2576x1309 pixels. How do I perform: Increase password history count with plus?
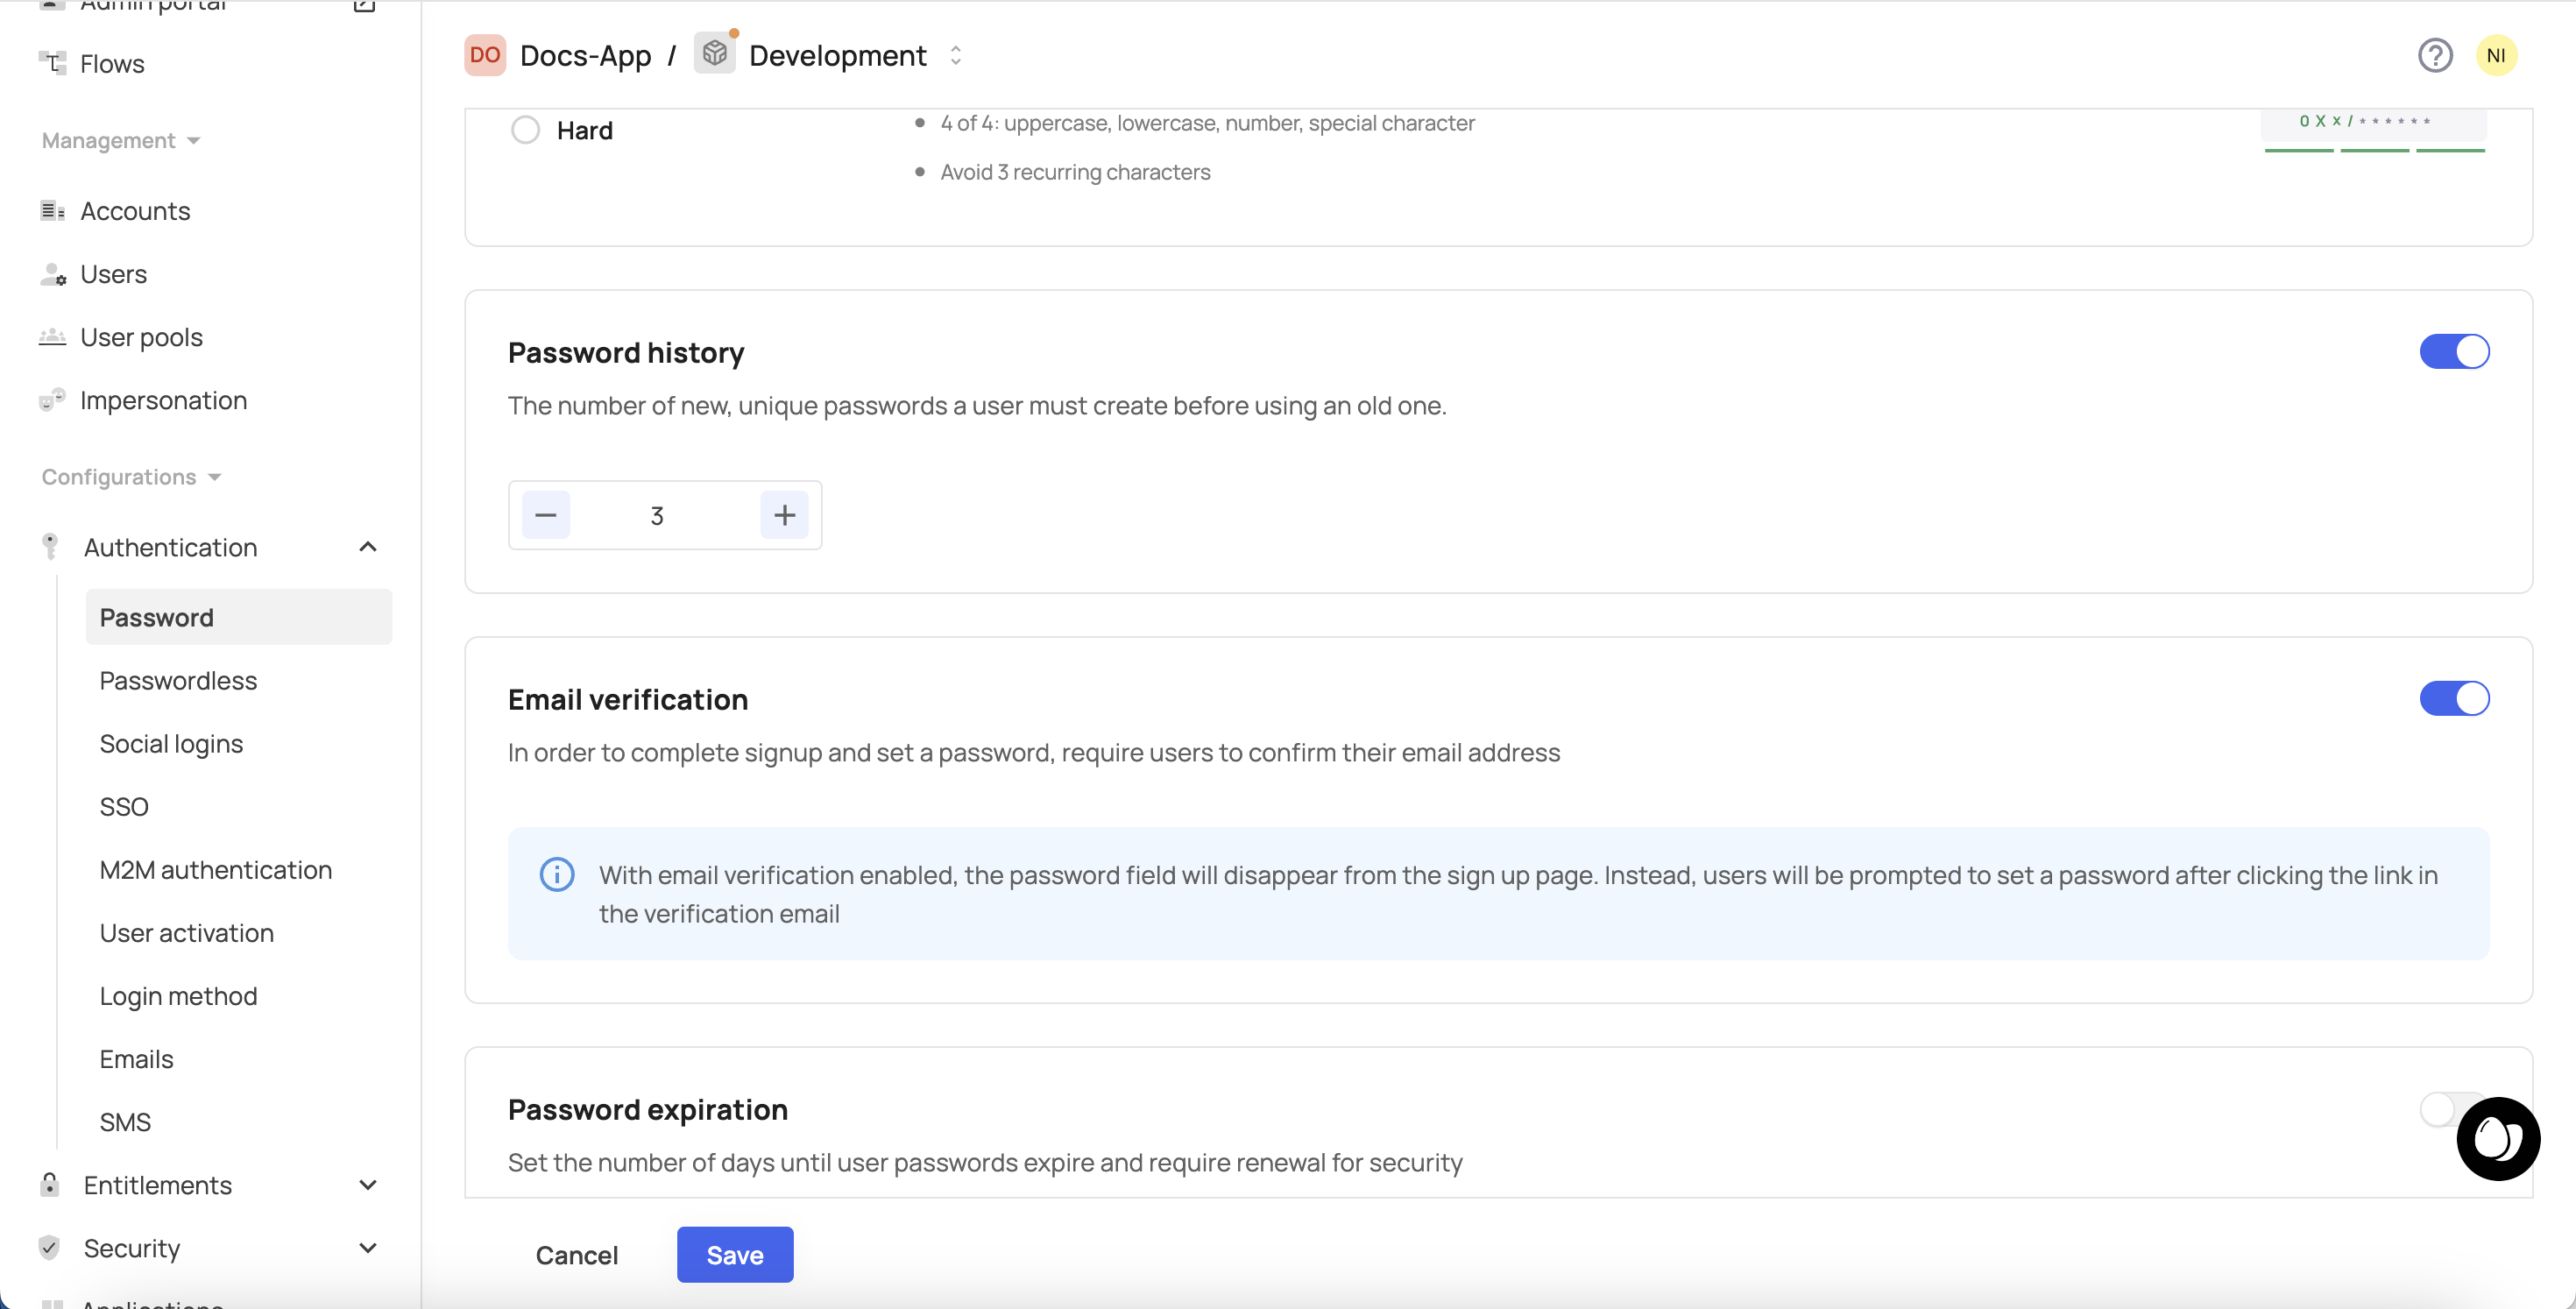784,515
